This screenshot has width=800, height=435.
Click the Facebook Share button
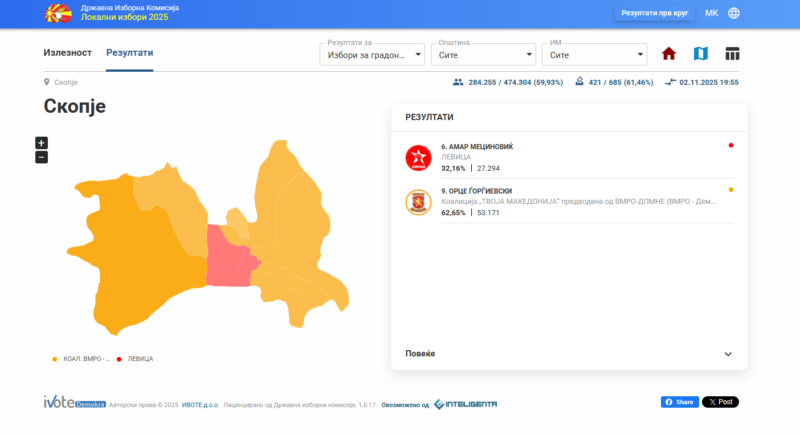point(680,402)
